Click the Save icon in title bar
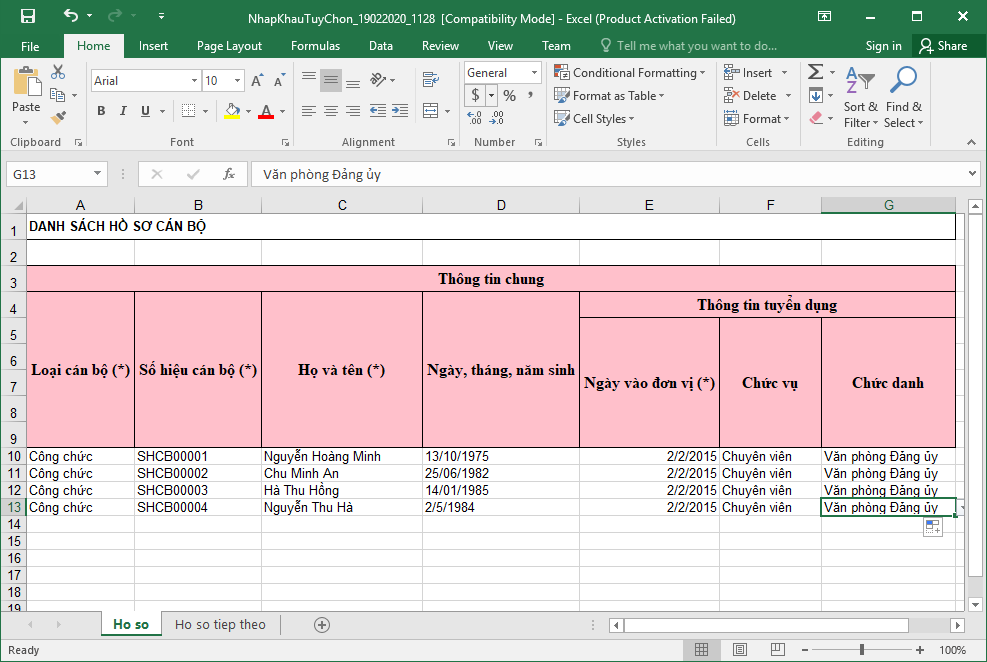 click(x=27, y=17)
